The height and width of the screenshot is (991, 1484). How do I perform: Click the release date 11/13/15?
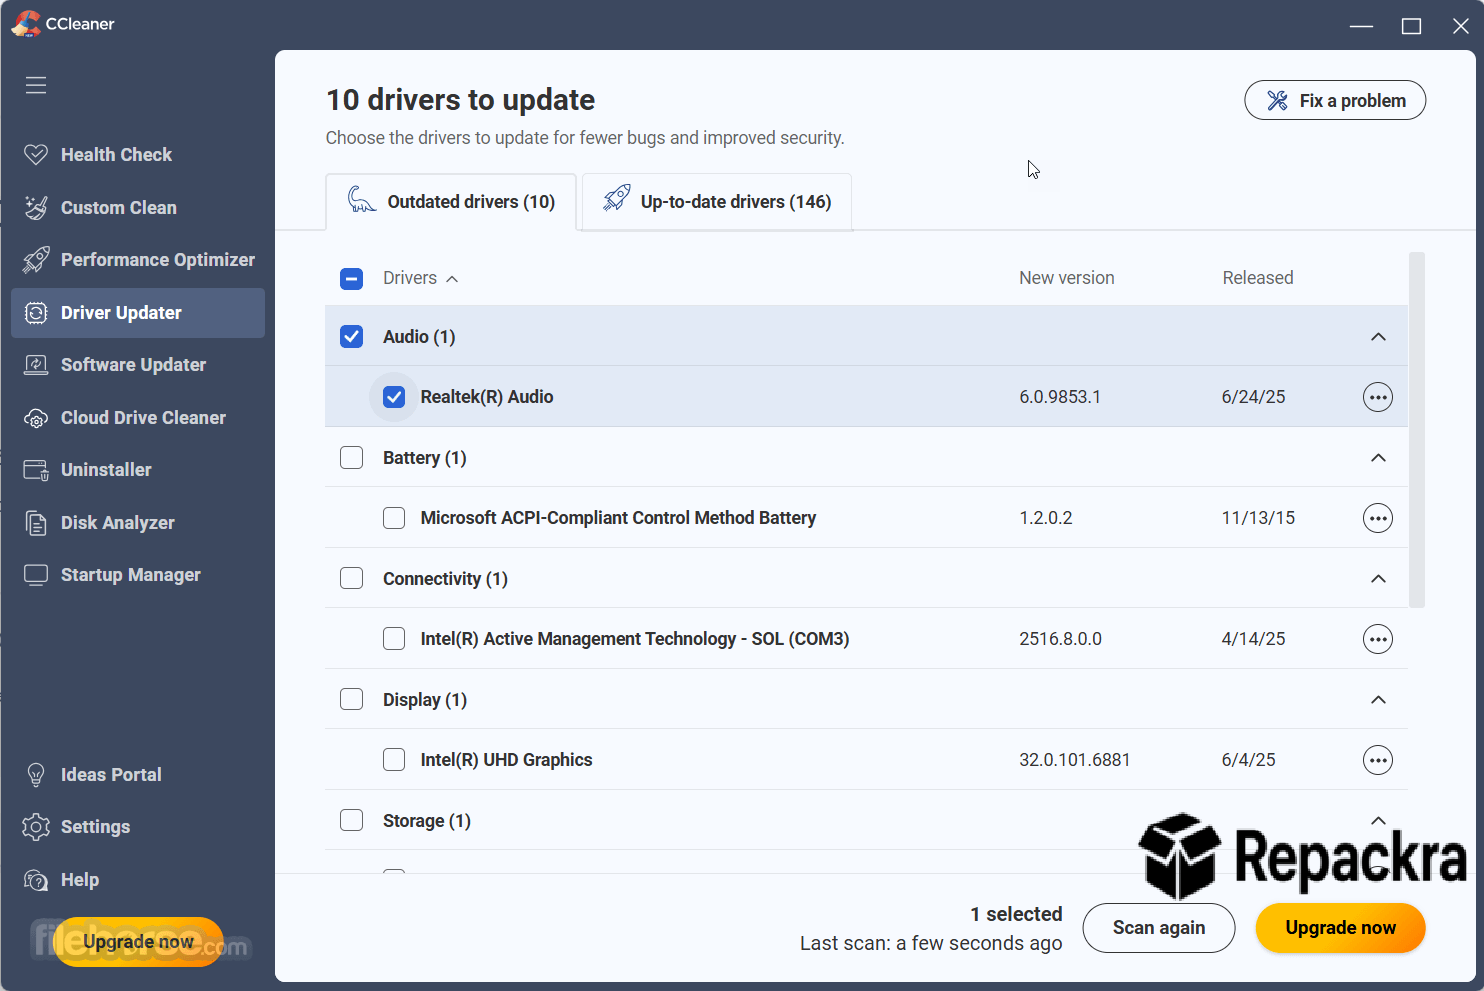tap(1258, 518)
